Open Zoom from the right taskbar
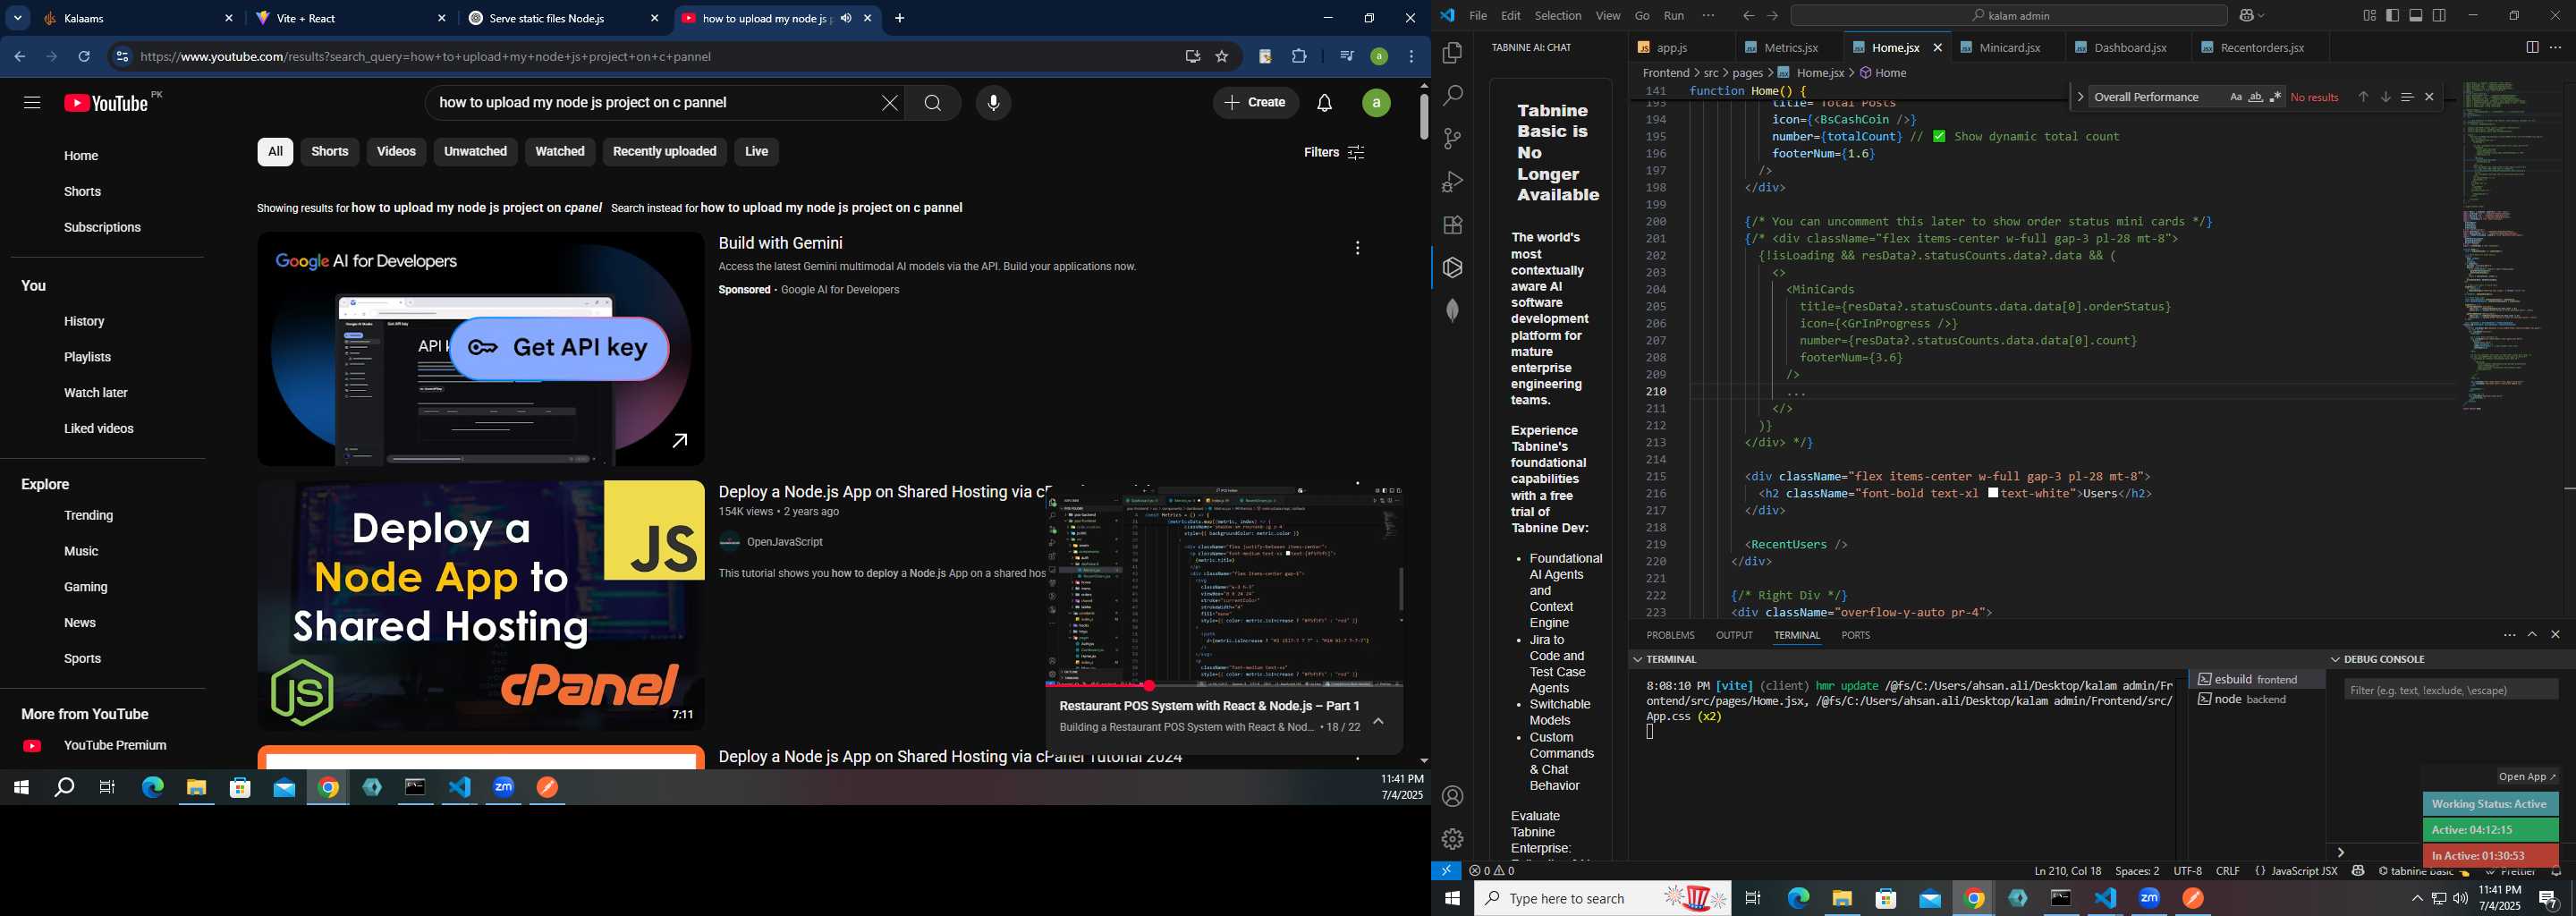Viewport: 2576px width, 916px height. click(2149, 899)
